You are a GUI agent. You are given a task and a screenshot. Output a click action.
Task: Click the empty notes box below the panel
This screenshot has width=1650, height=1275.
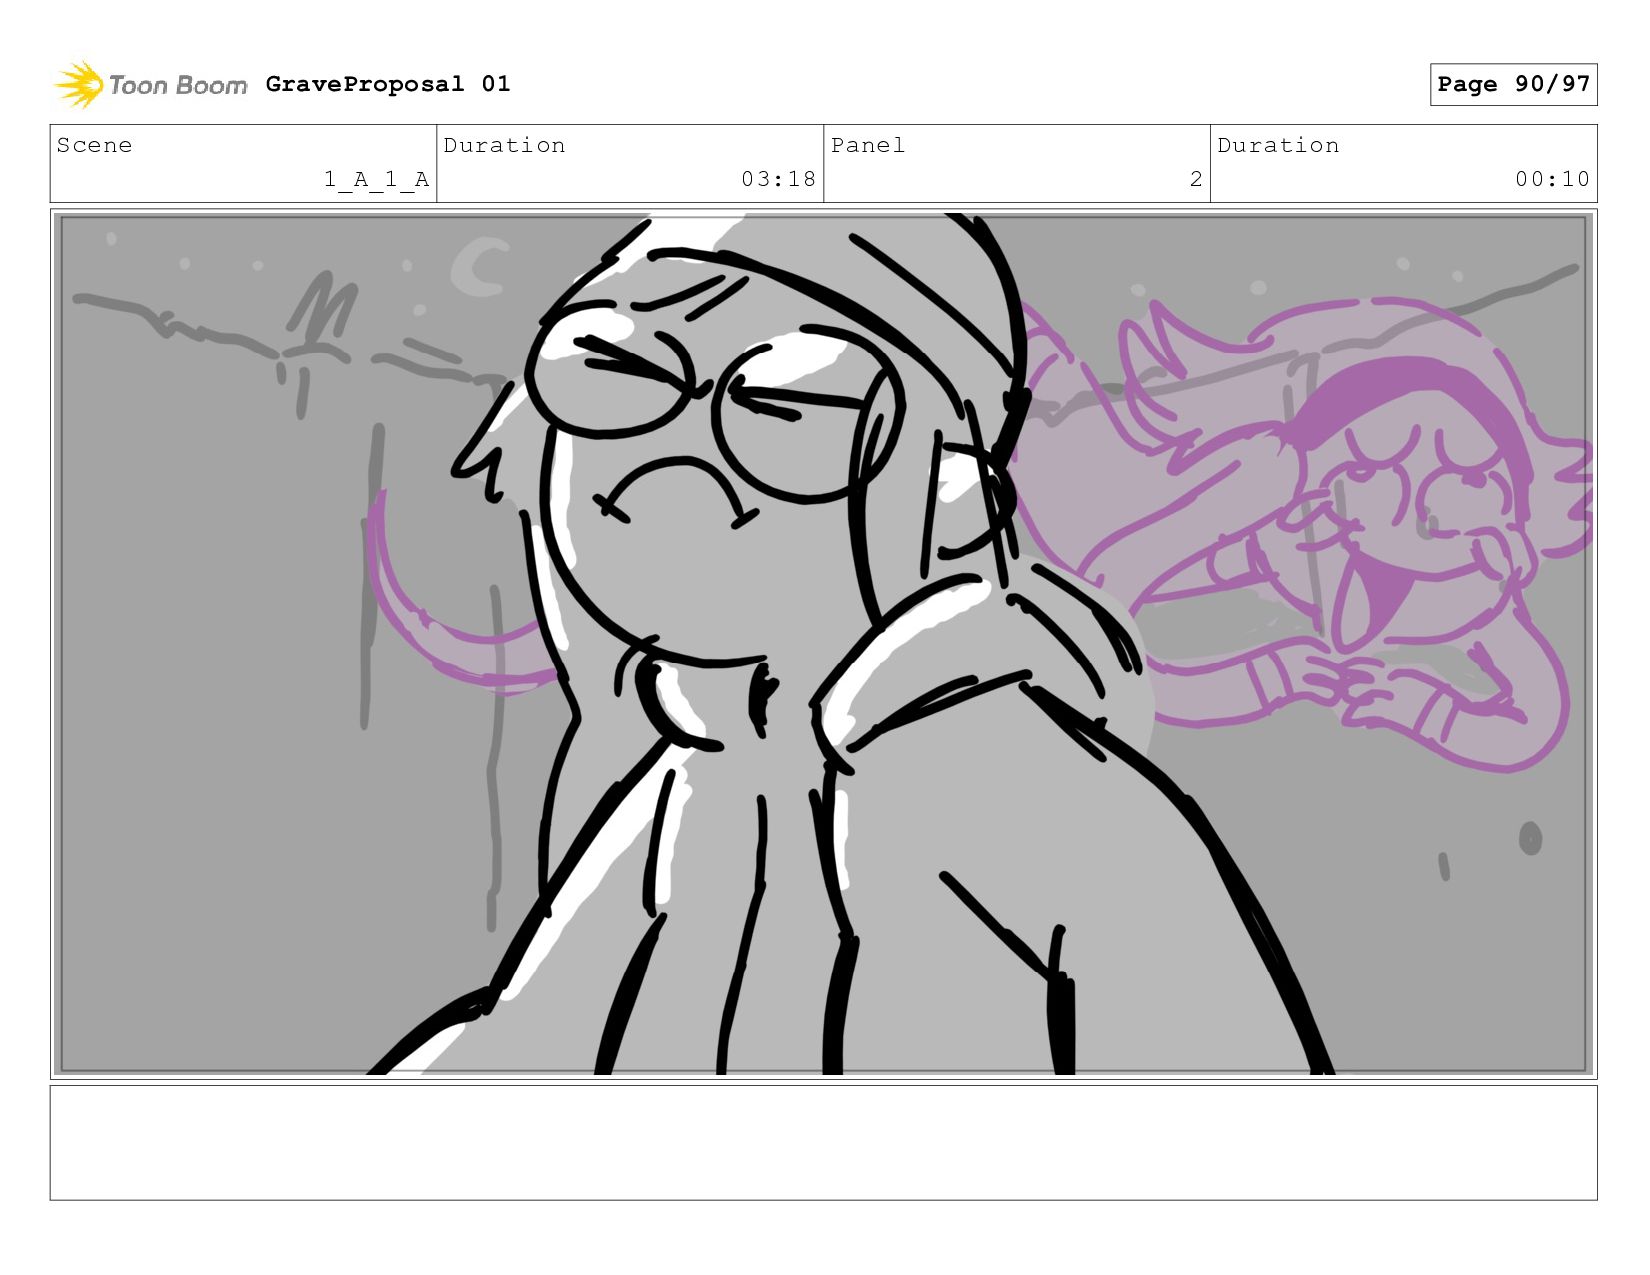(823, 1143)
